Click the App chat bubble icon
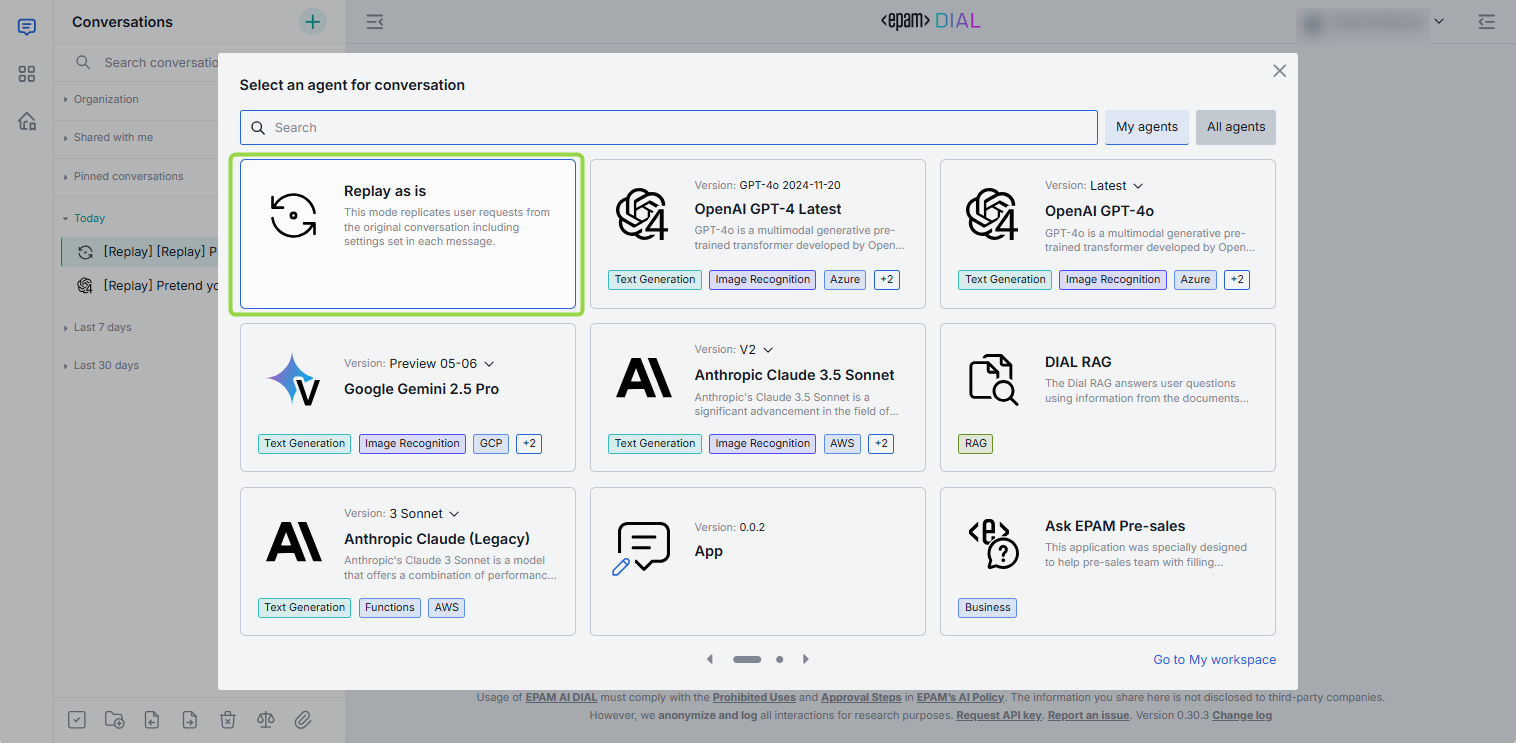Viewport: 1516px width, 743px height. coord(641,548)
